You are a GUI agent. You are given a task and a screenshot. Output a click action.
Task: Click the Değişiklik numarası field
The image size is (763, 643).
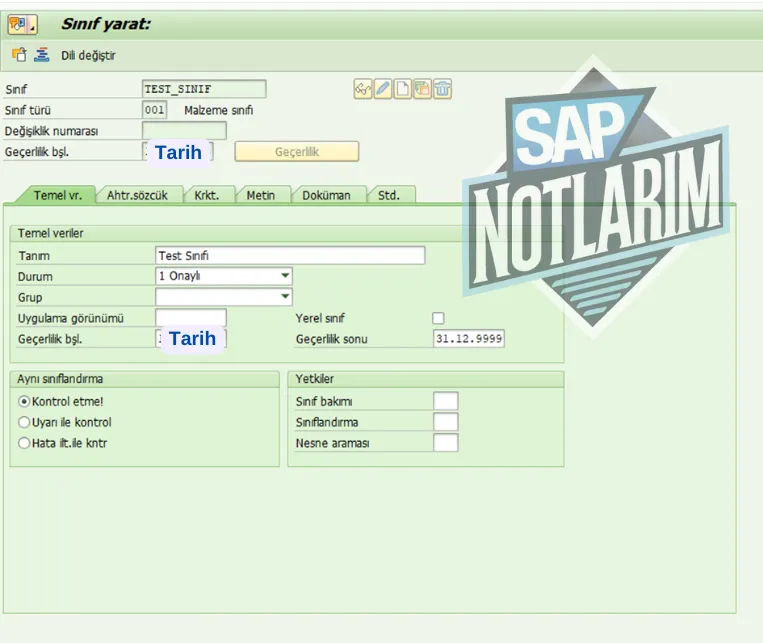pyautogui.click(x=184, y=131)
